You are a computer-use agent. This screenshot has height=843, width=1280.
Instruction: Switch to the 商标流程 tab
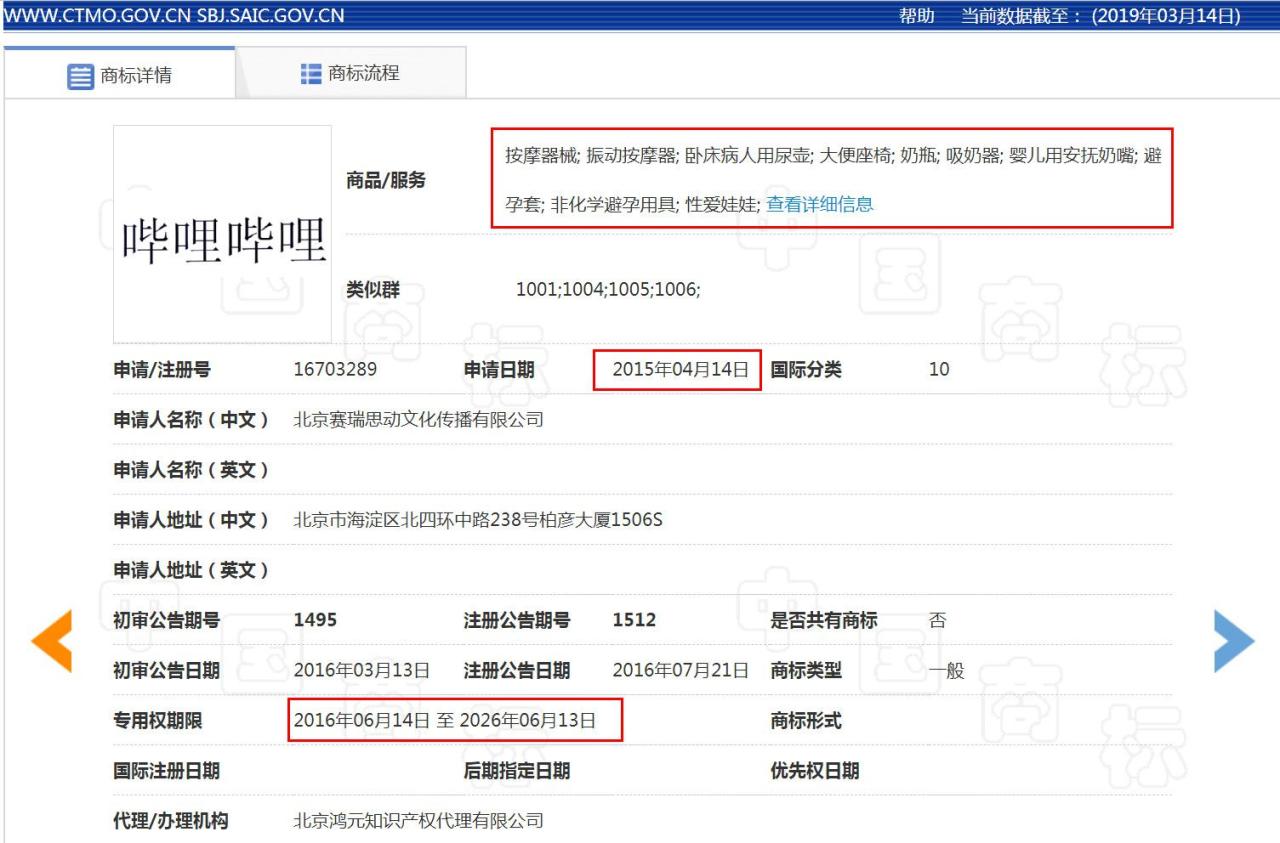363,74
